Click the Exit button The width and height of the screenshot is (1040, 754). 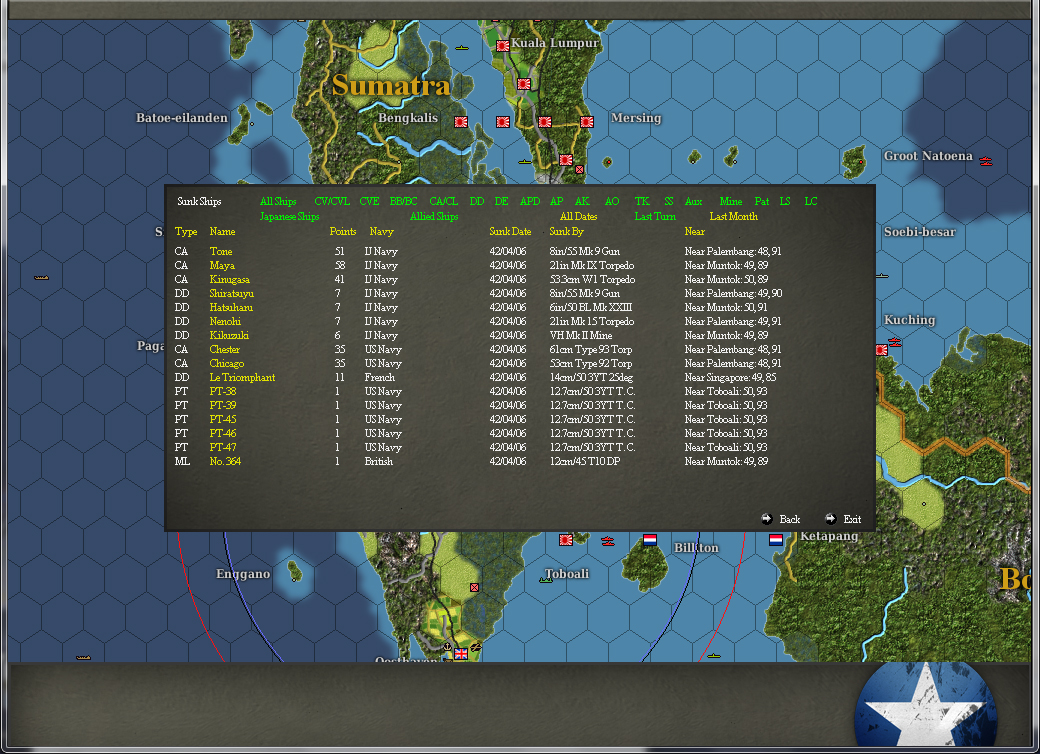pyautogui.click(x=845, y=519)
